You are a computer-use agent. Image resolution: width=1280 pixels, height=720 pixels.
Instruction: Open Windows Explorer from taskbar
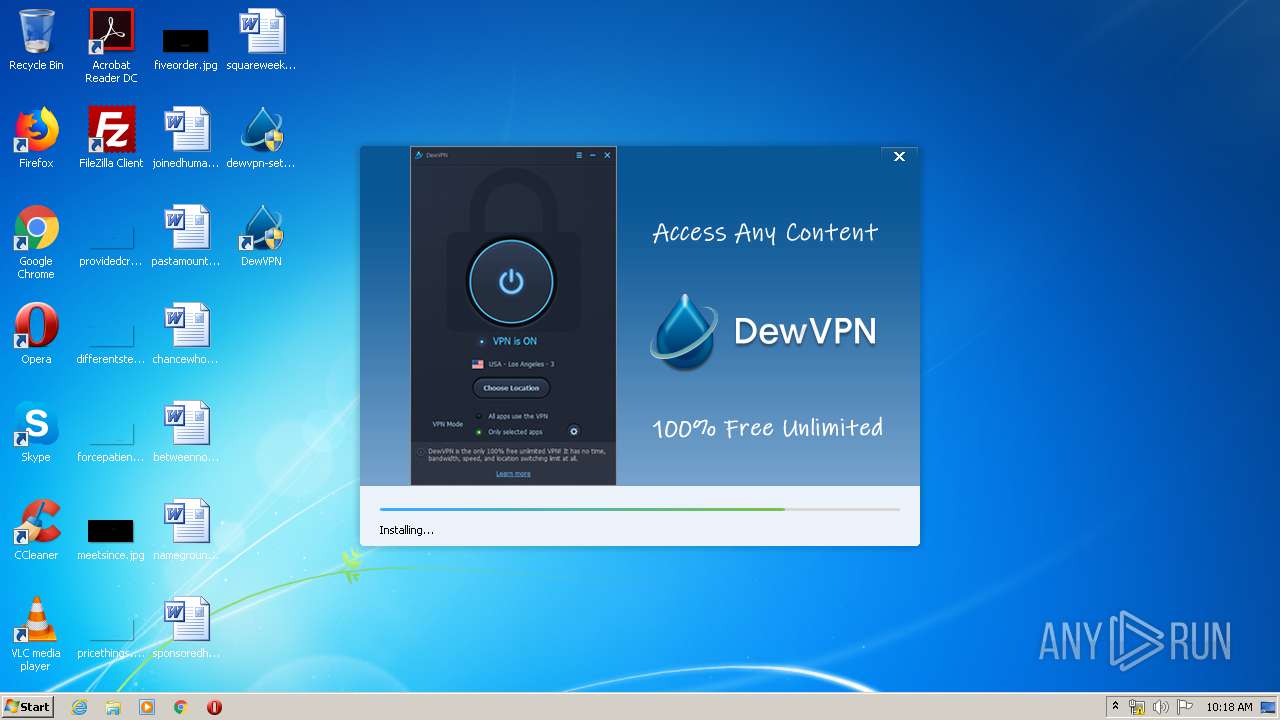pyautogui.click(x=113, y=707)
